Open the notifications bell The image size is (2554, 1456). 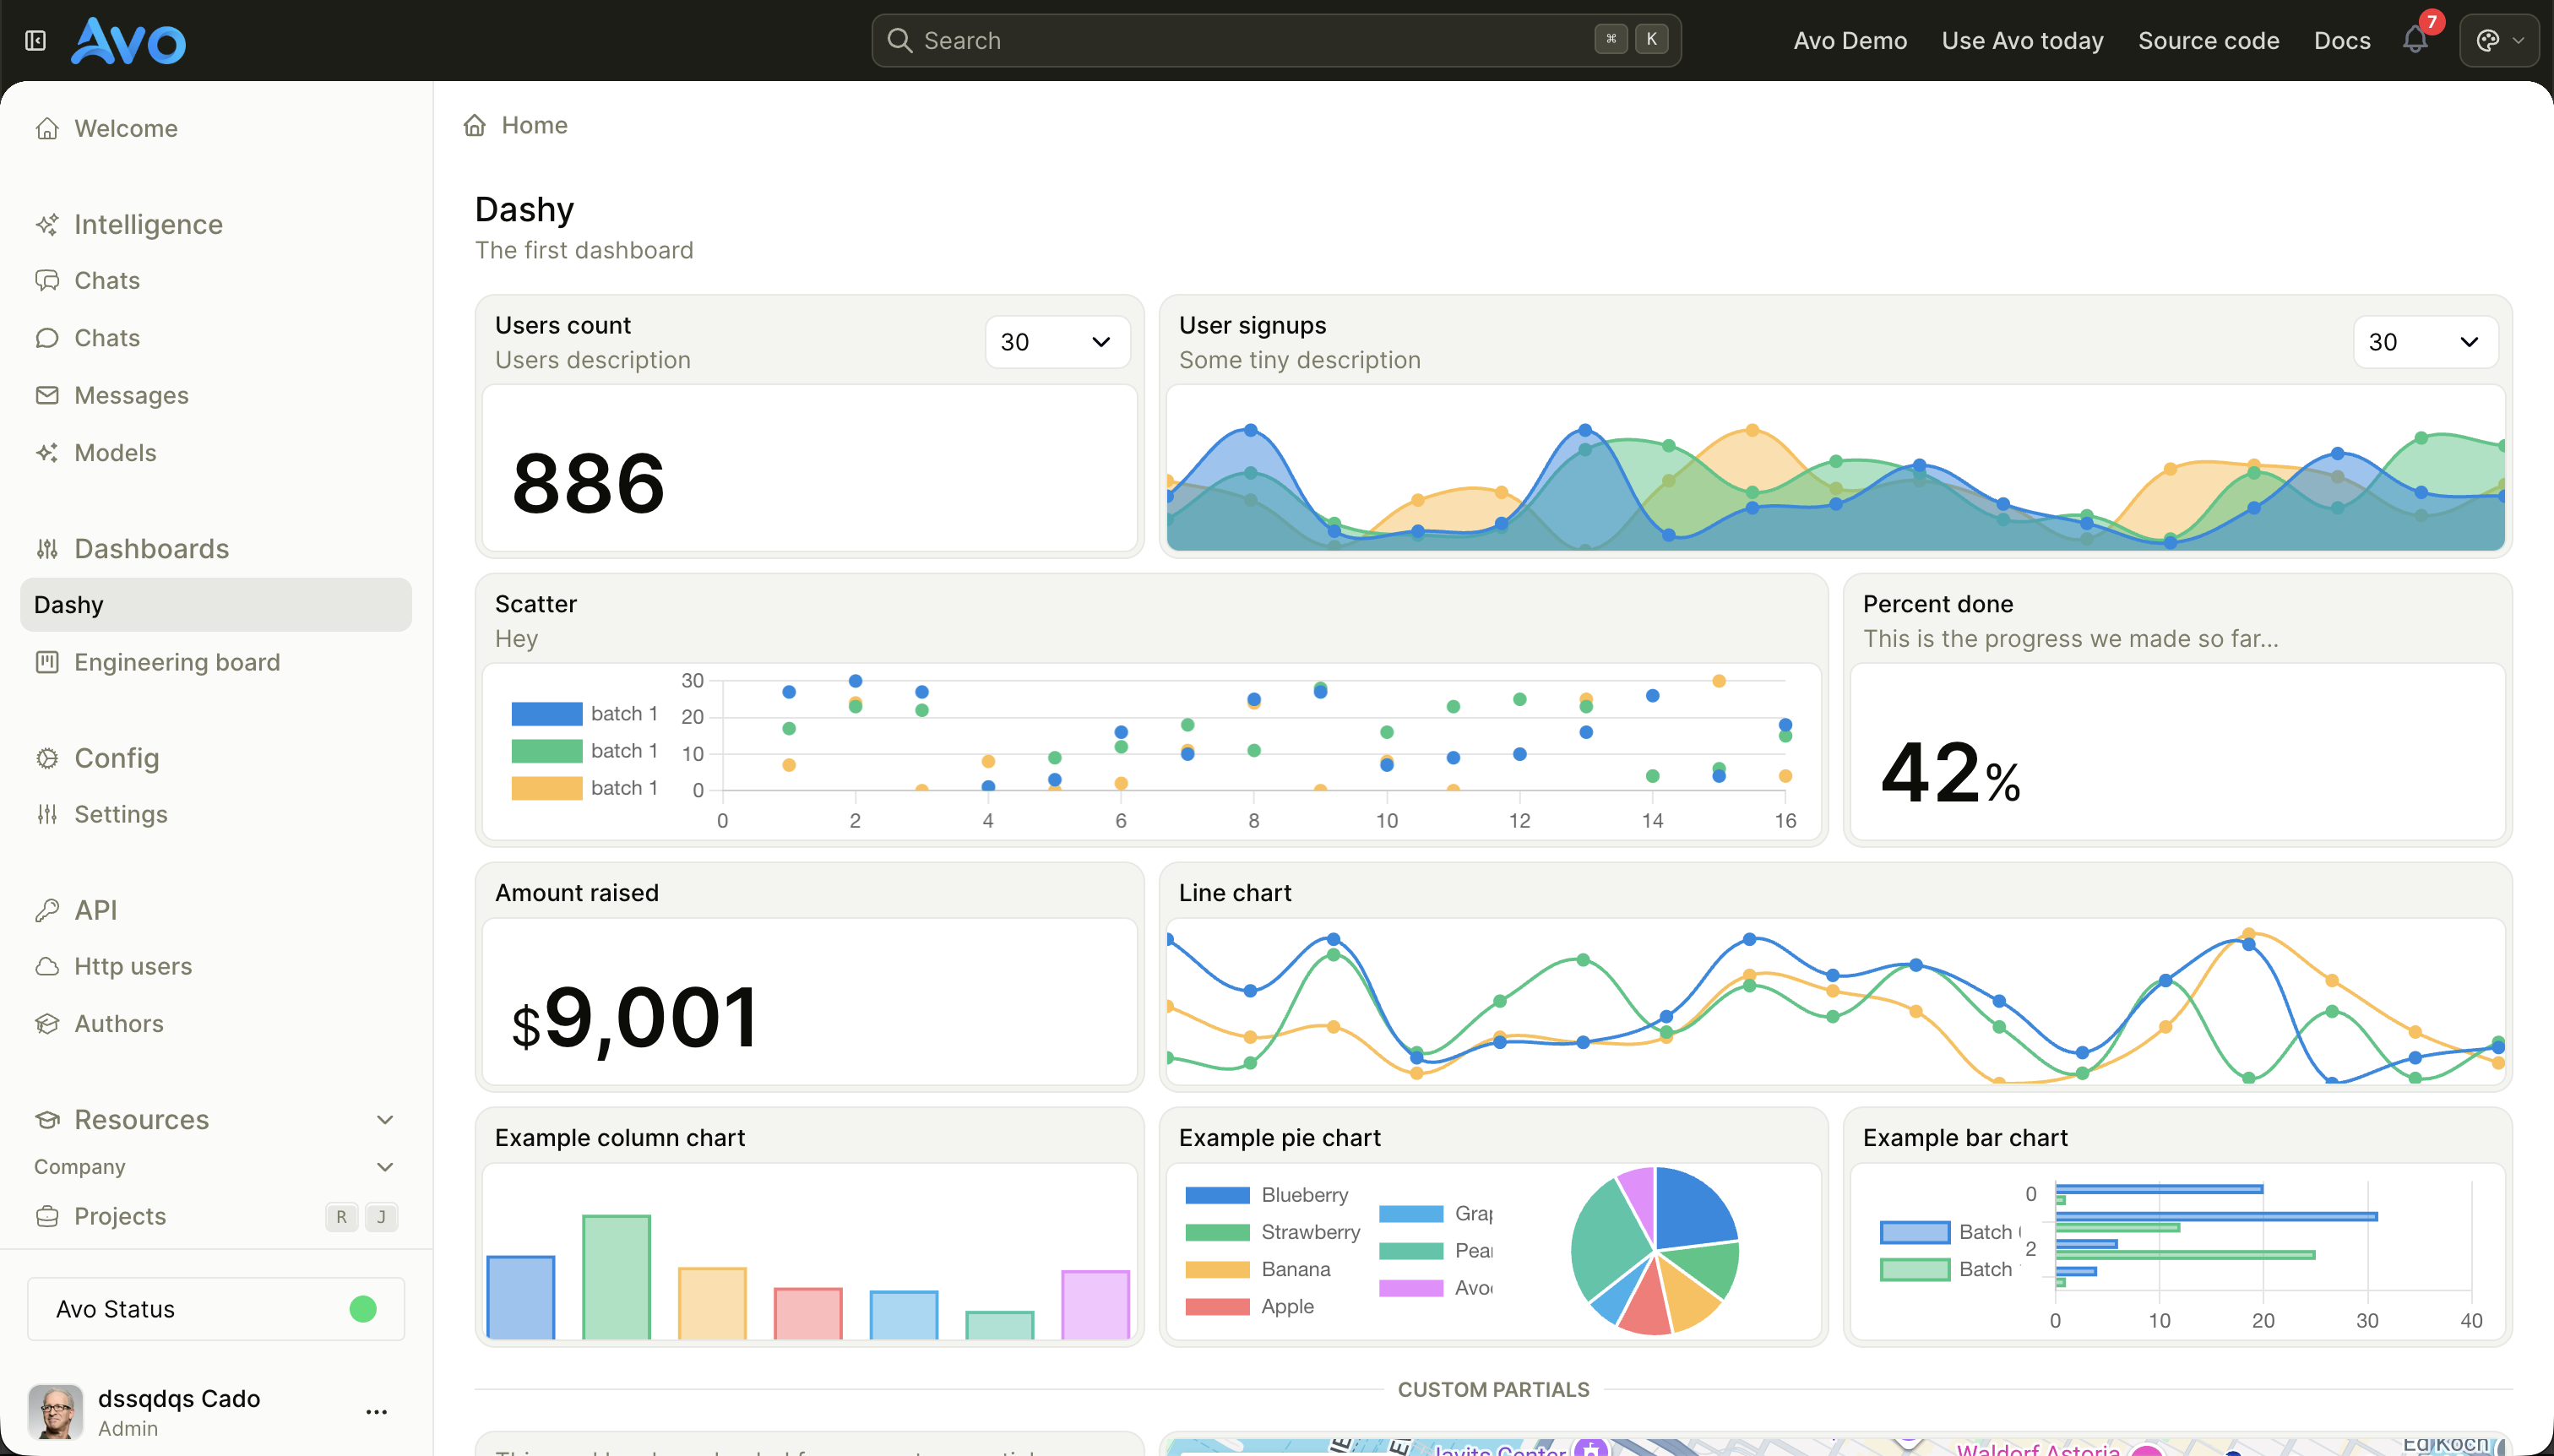coord(2415,40)
